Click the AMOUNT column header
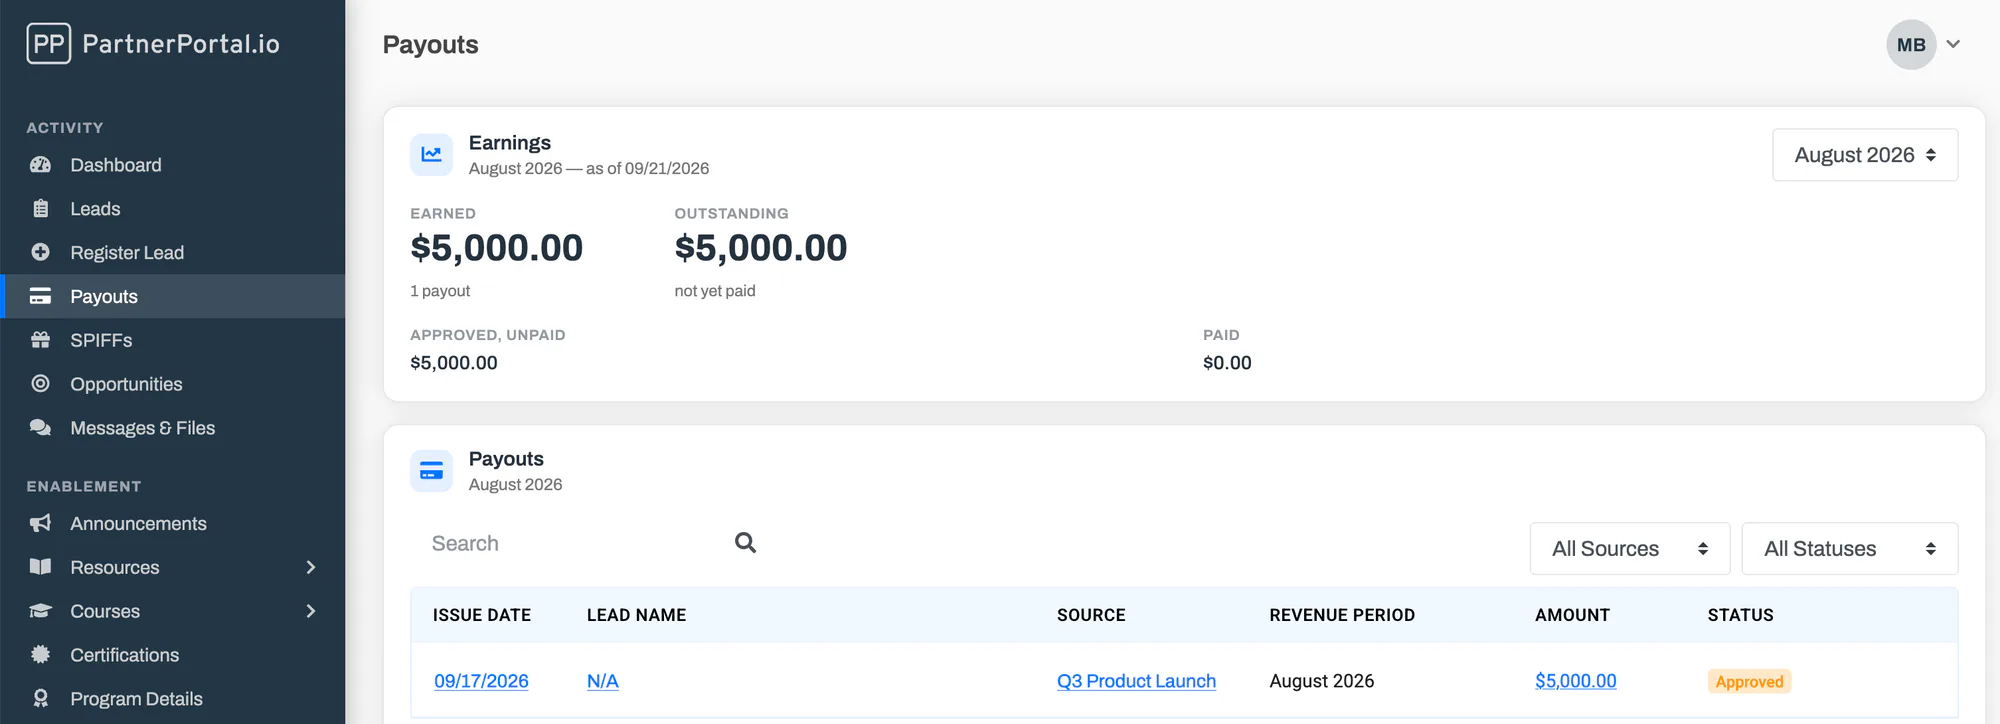 tap(1572, 615)
